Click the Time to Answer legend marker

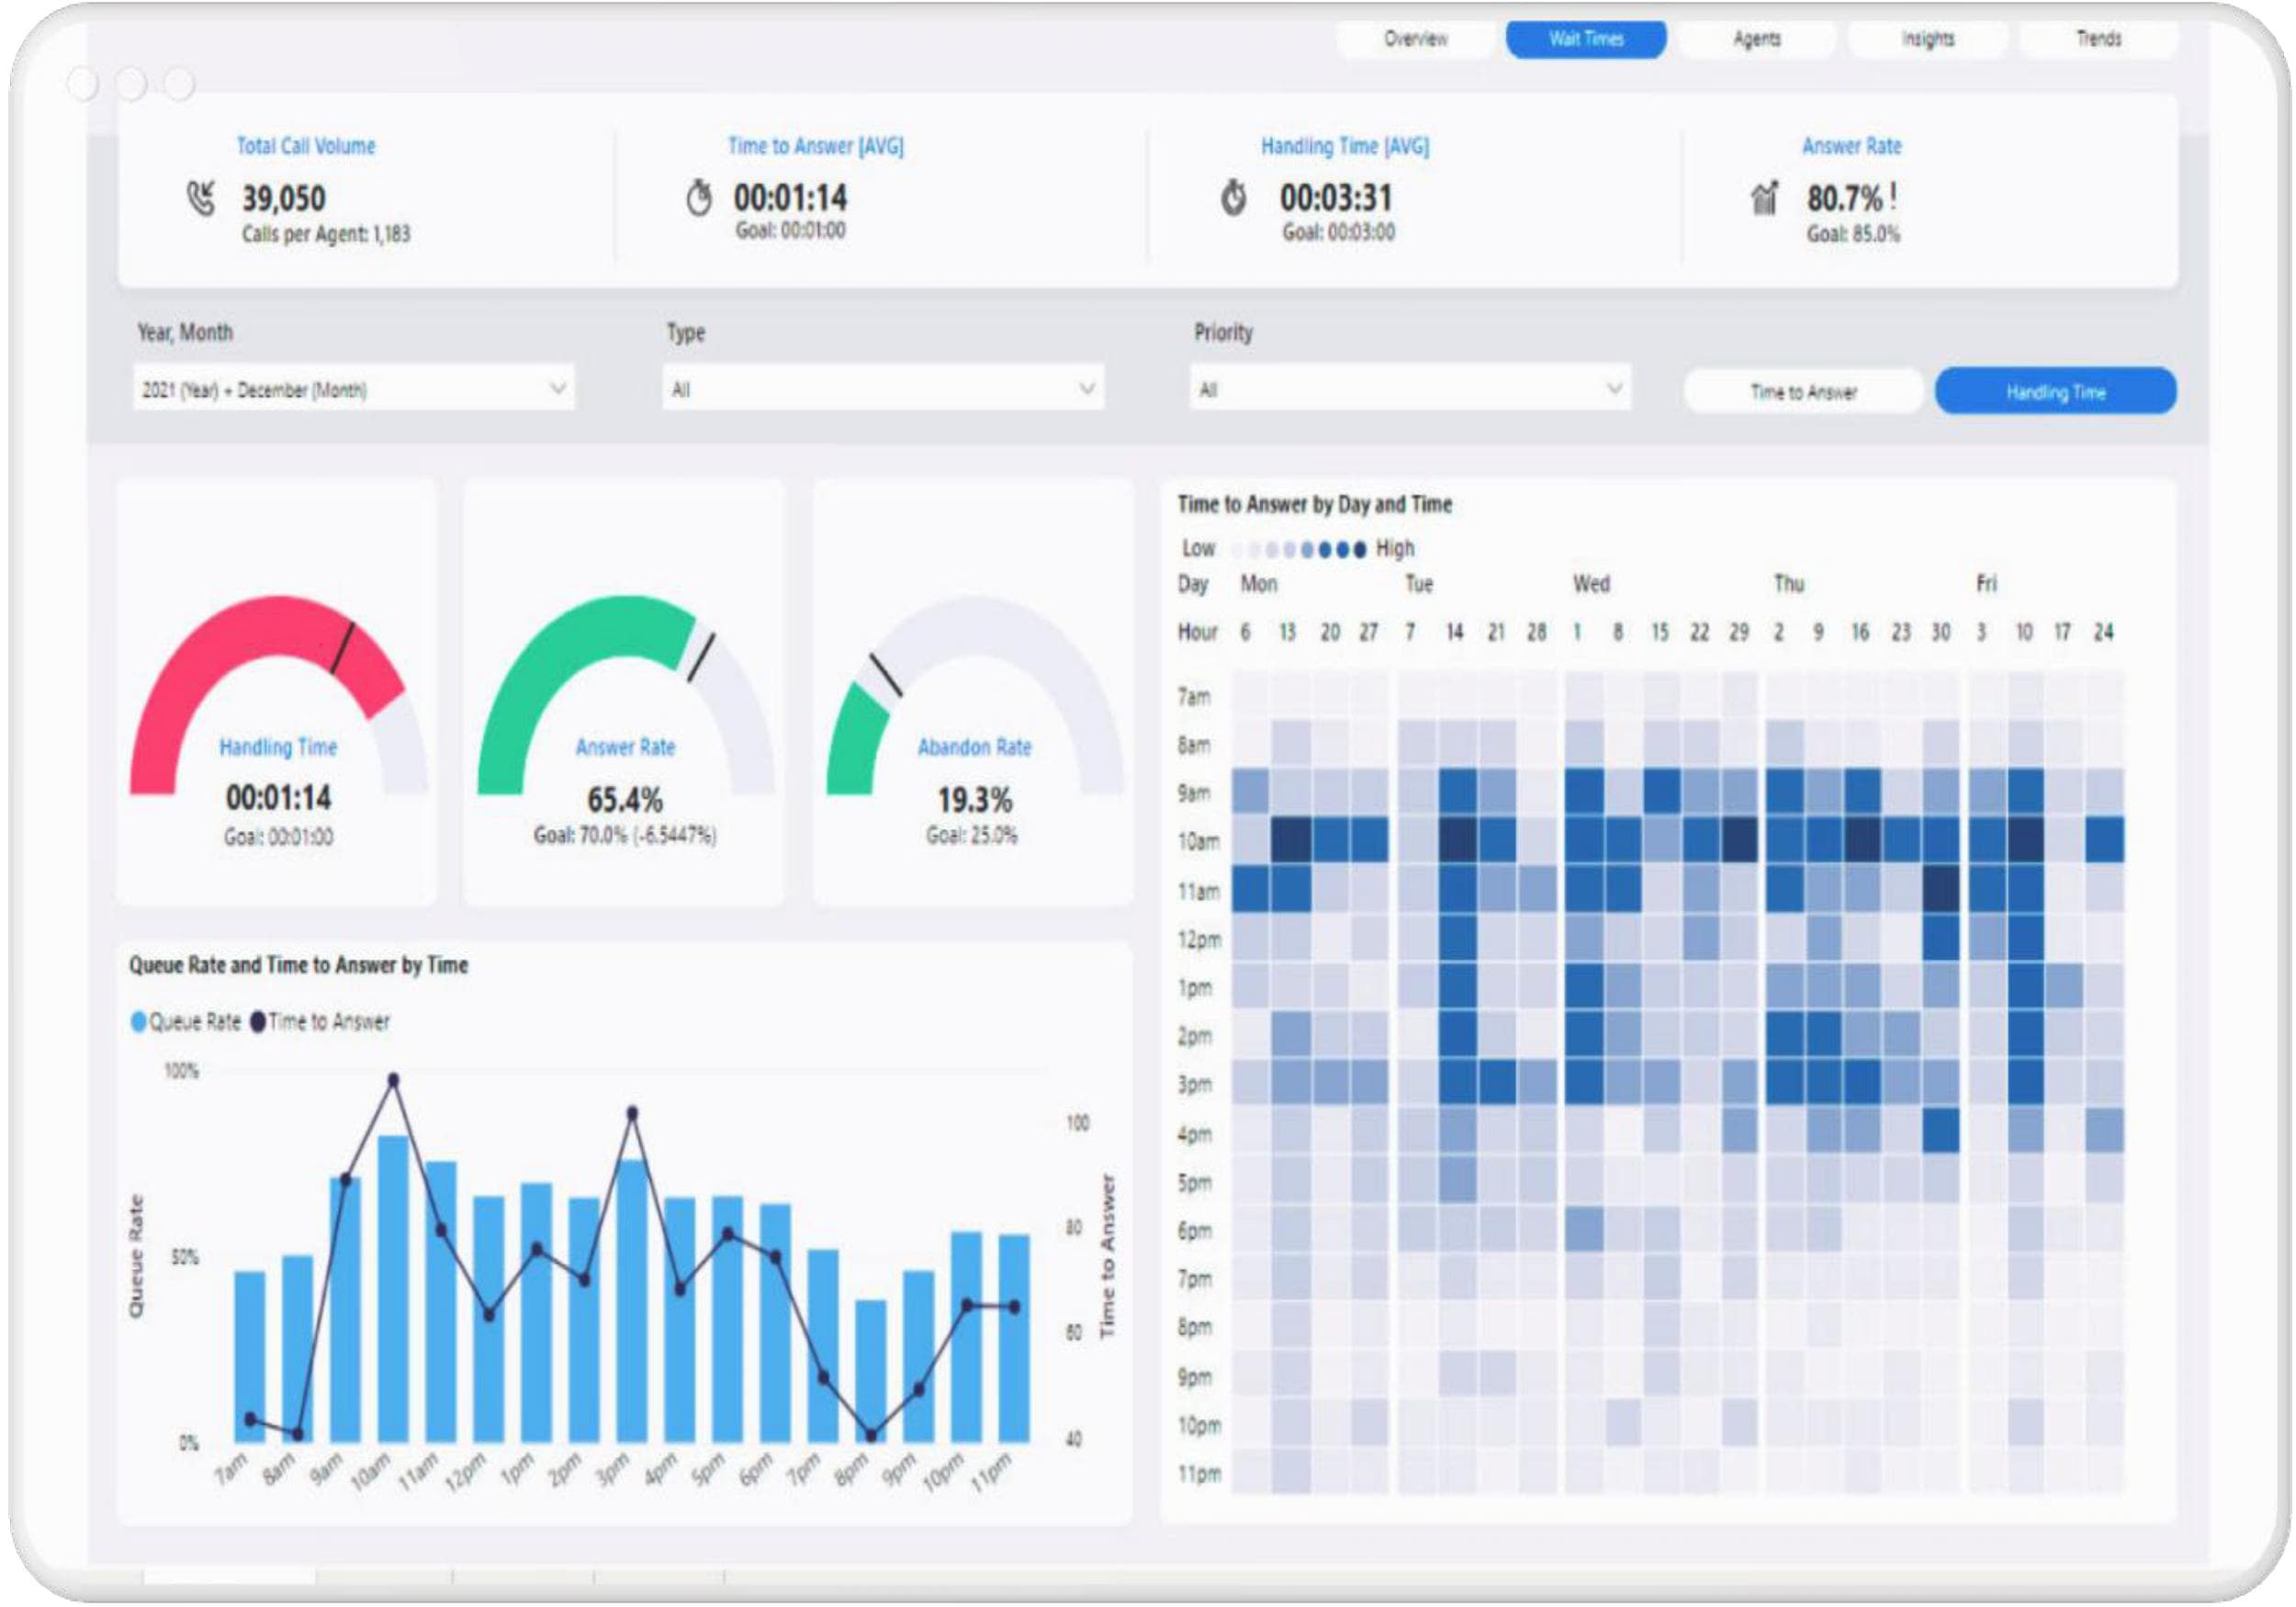[x=257, y=1022]
